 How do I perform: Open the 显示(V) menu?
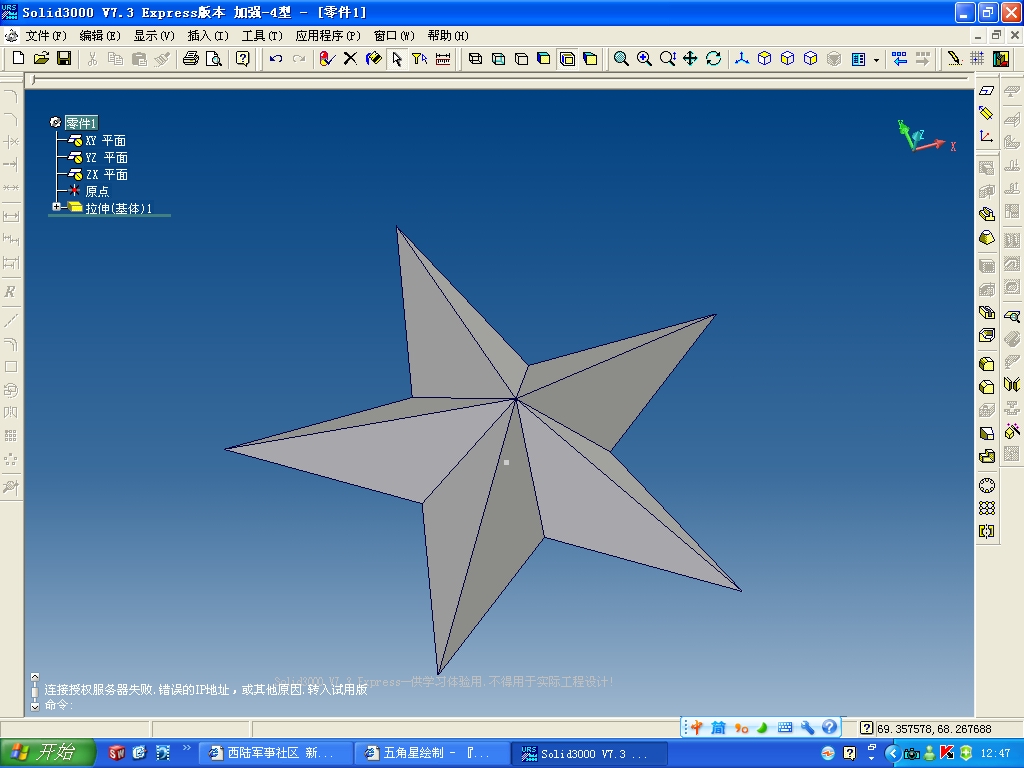[x=154, y=36]
